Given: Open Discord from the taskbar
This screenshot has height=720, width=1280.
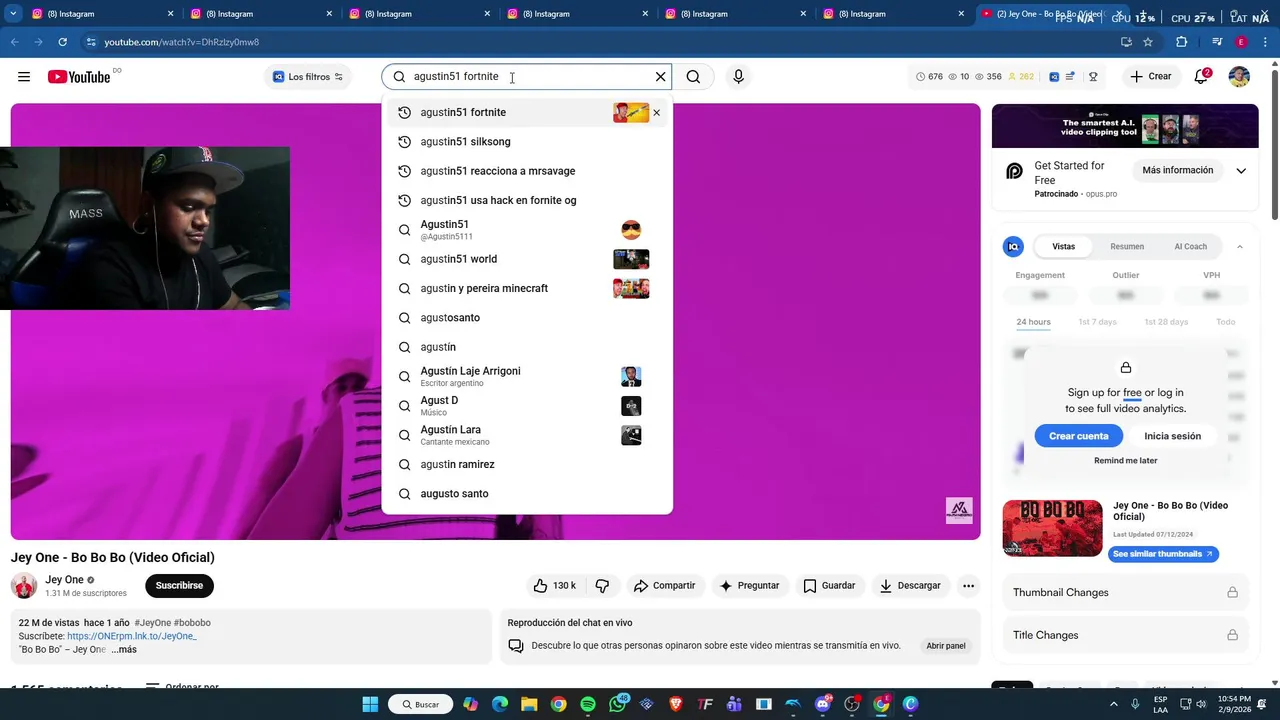Looking at the screenshot, I should point(823,704).
